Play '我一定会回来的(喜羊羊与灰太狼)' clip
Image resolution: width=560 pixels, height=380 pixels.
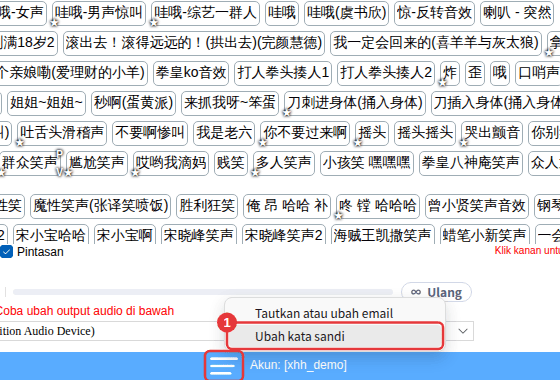(436, 43)
